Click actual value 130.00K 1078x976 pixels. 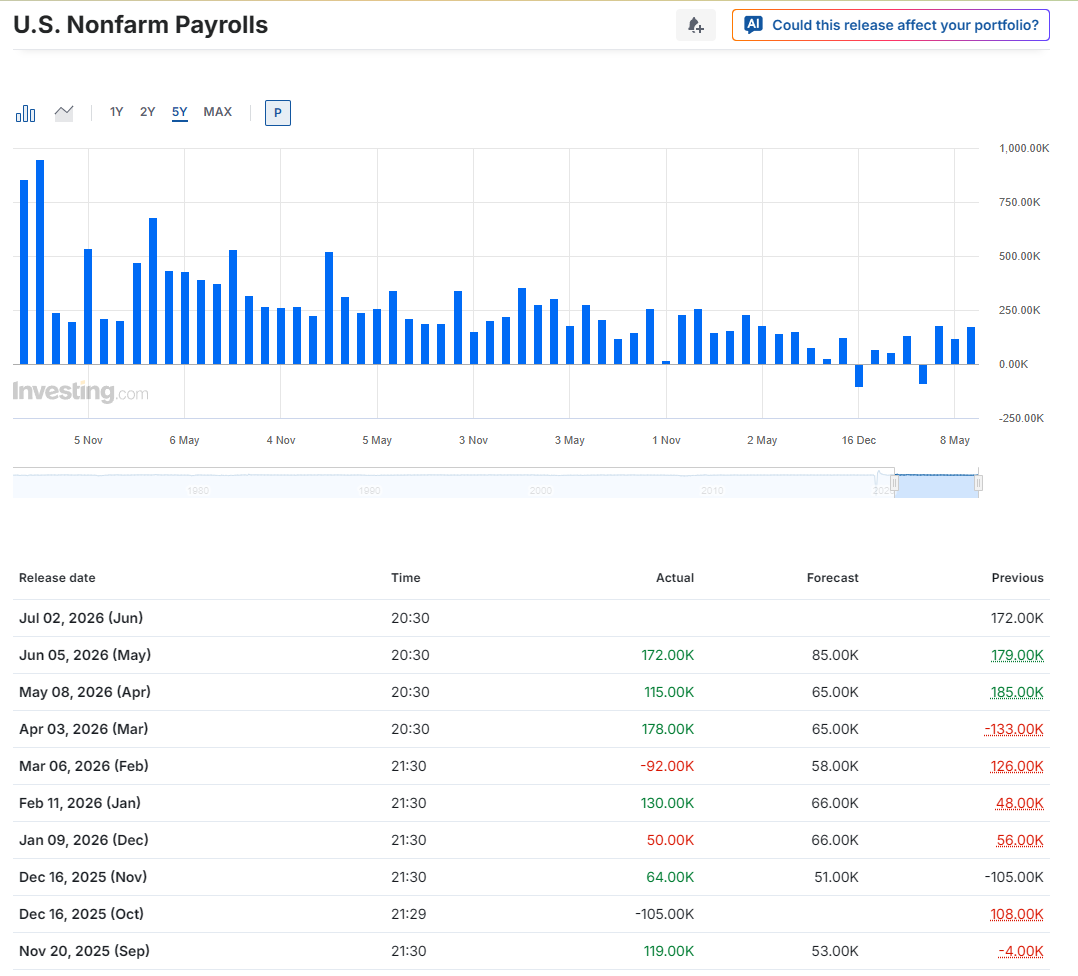coord(668,803)
